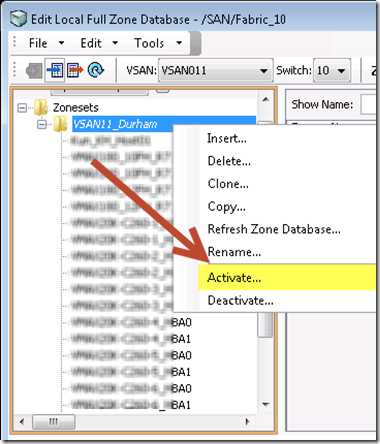This screenshot has width=380, height=444.
Task: Click the horizontal scrollbar right arrow
Action: 247,422
